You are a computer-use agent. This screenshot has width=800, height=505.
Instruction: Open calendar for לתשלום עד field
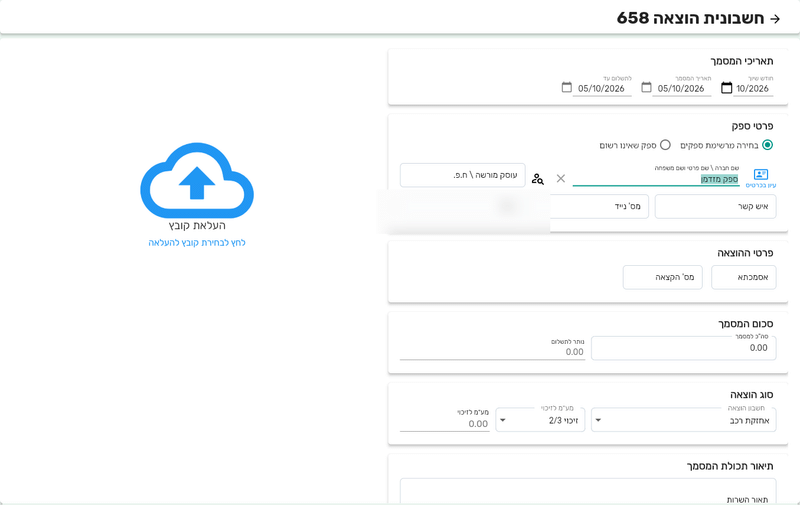[x=566, y=87]
